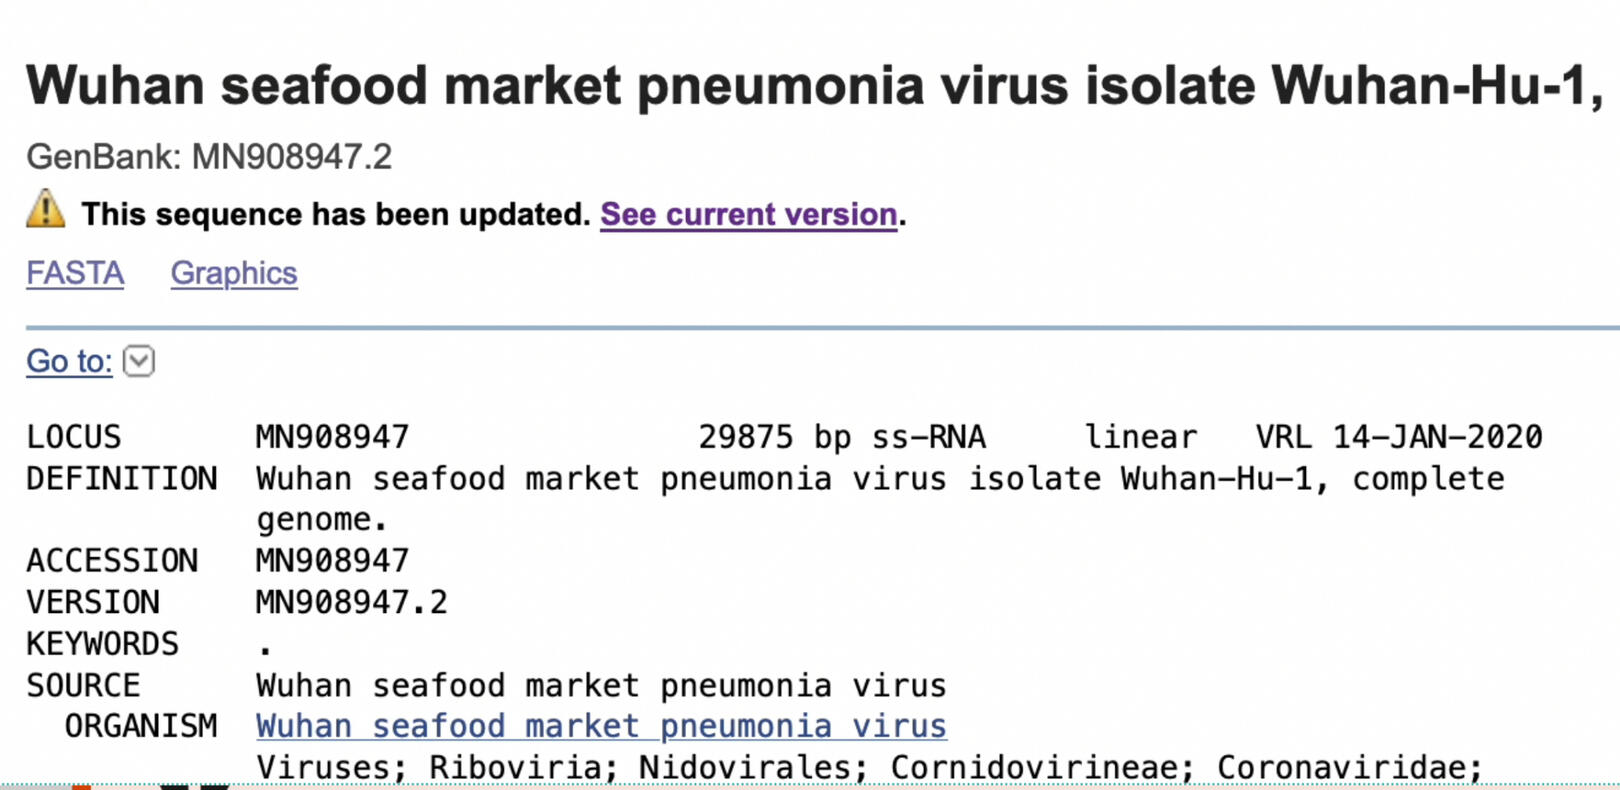Viewport: 1620px width, 790px height.
Task: Click the 29875 bp sequence length
Action: (x=774, y=437)
